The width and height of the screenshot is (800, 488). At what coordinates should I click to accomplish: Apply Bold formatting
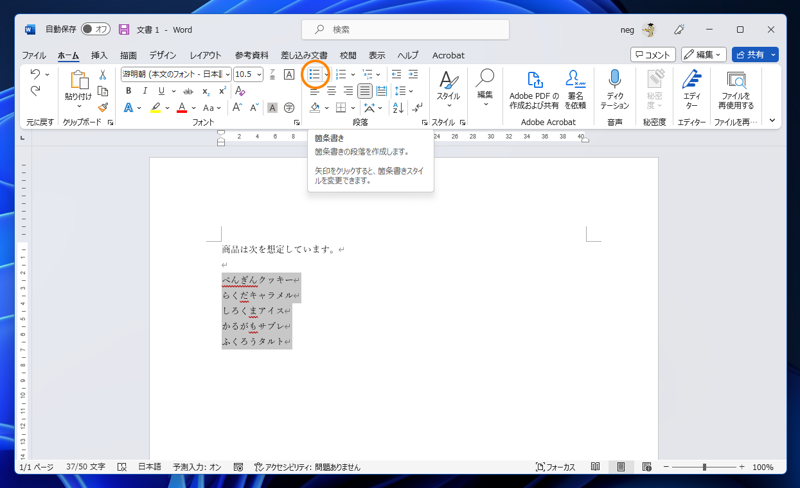(129, 91)
